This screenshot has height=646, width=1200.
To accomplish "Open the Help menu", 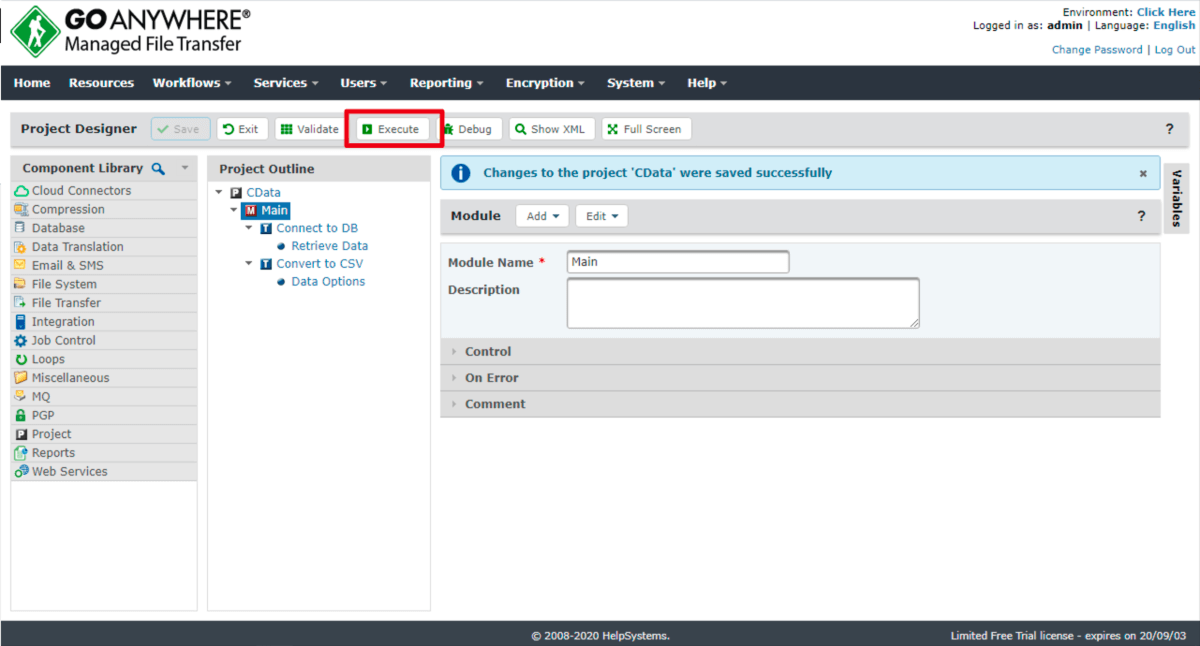I will [707, 83].
